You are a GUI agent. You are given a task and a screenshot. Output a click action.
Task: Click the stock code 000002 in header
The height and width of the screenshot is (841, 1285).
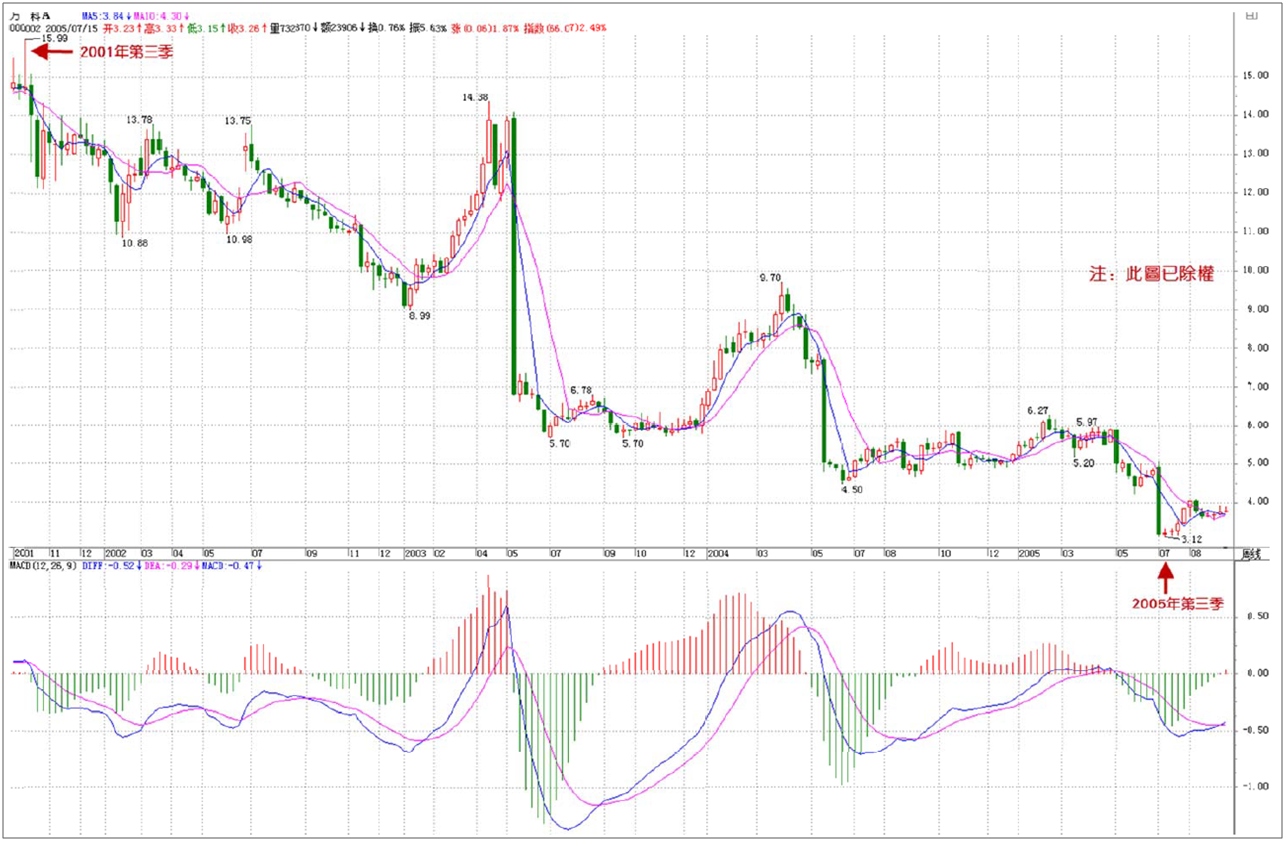tap(25, 29)
